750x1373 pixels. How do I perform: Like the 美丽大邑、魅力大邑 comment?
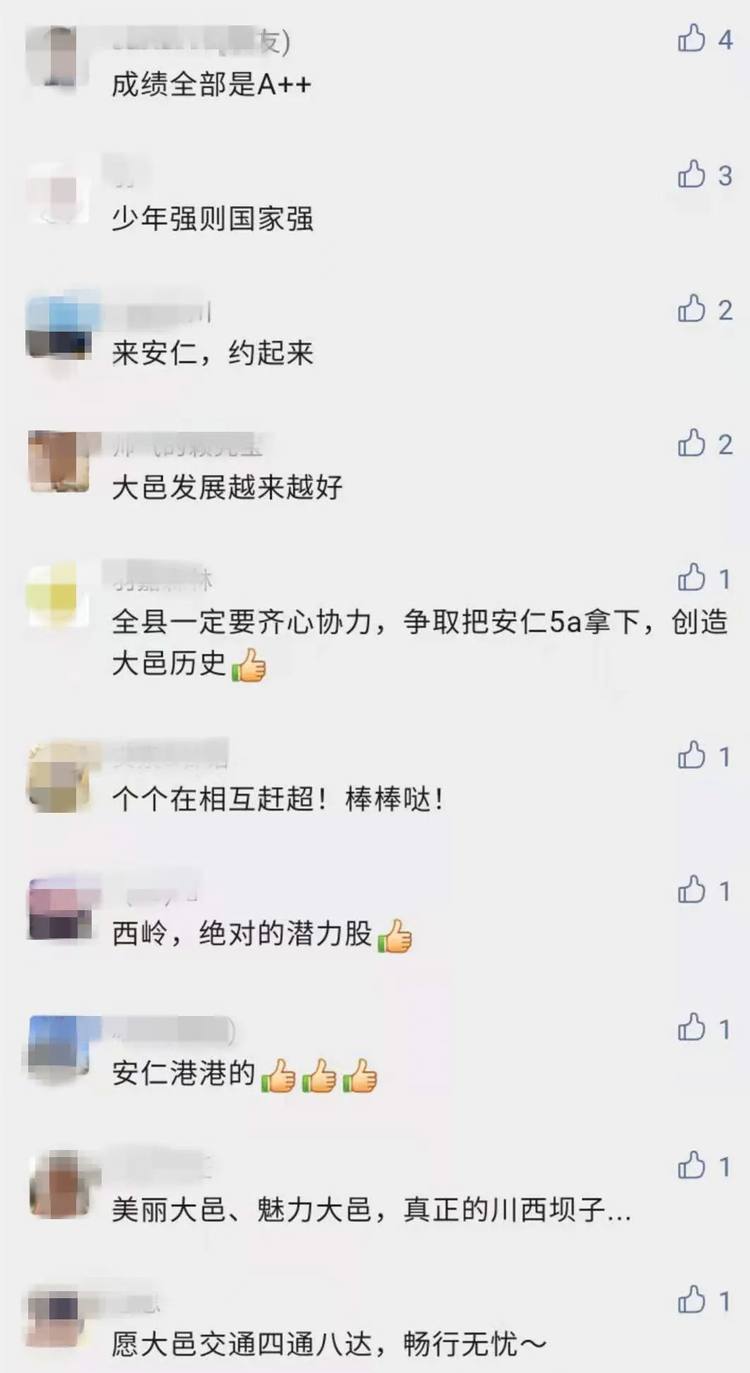(692, 1165)
